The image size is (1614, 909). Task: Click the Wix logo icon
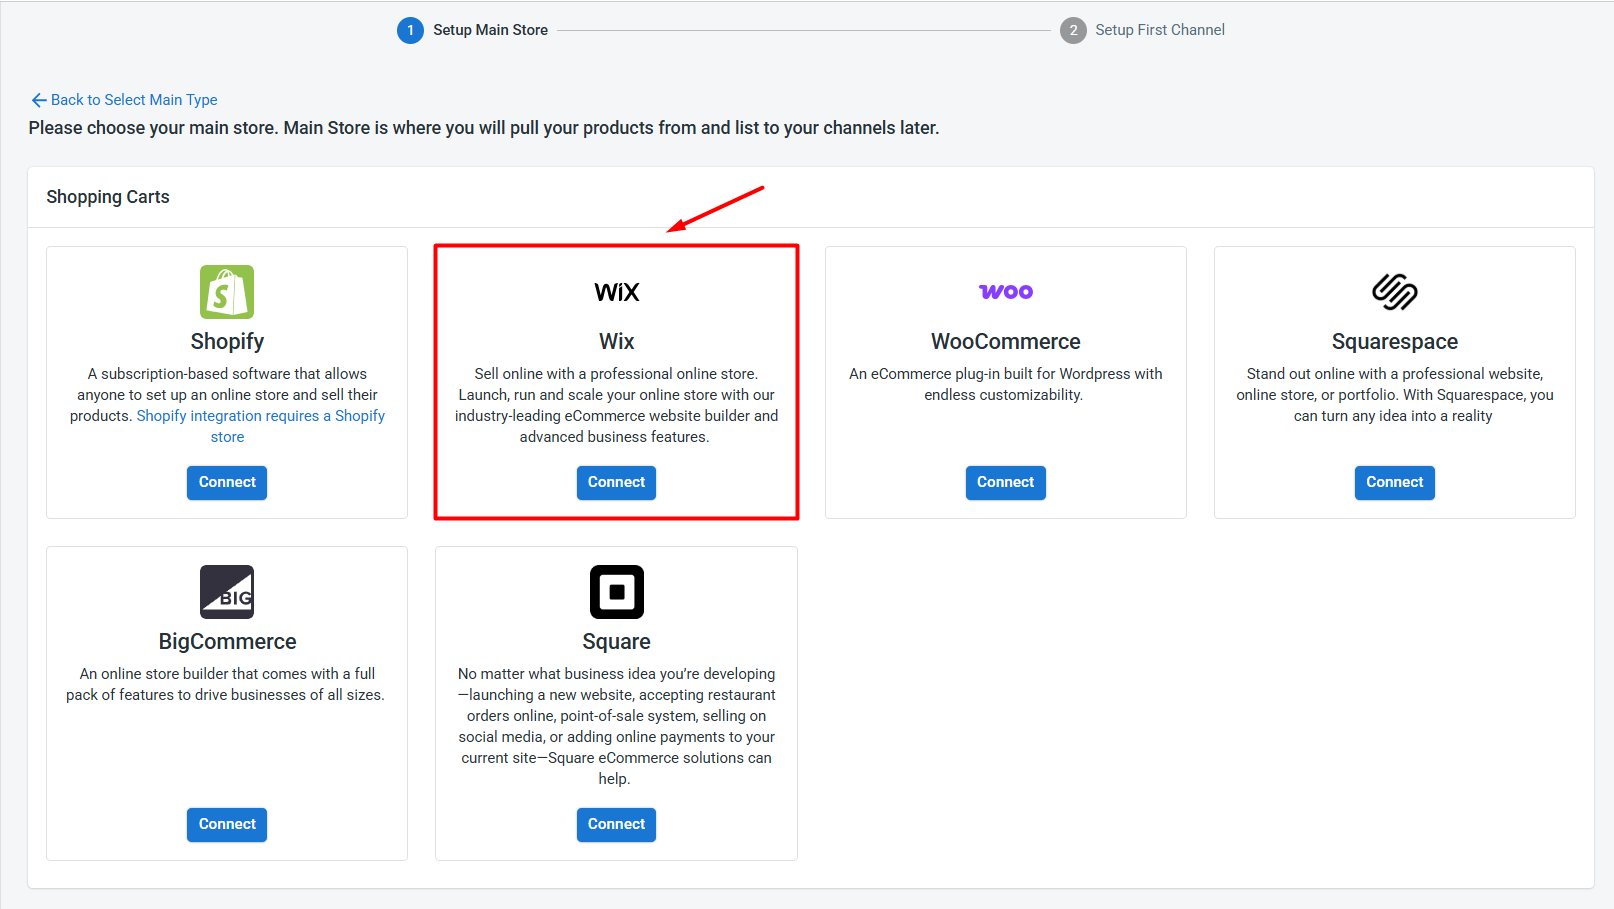pos(616,292)
